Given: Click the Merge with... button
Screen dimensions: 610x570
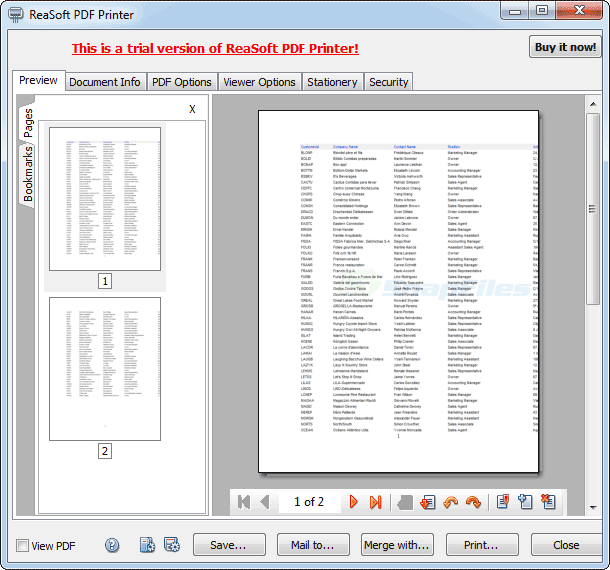Looking at the screenshot, I should coord(397,545).
